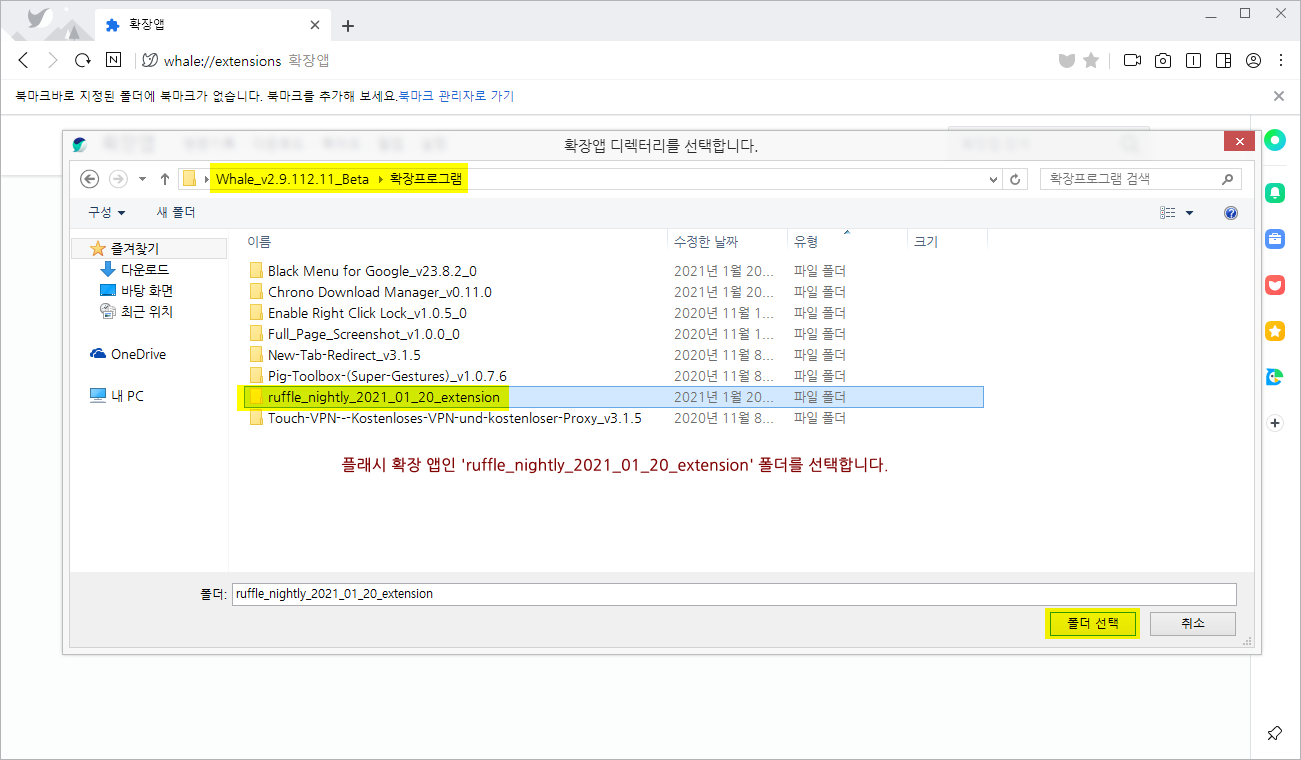Open the screen capture camera tool
Screen dimensions: 1301x760
1163,60
